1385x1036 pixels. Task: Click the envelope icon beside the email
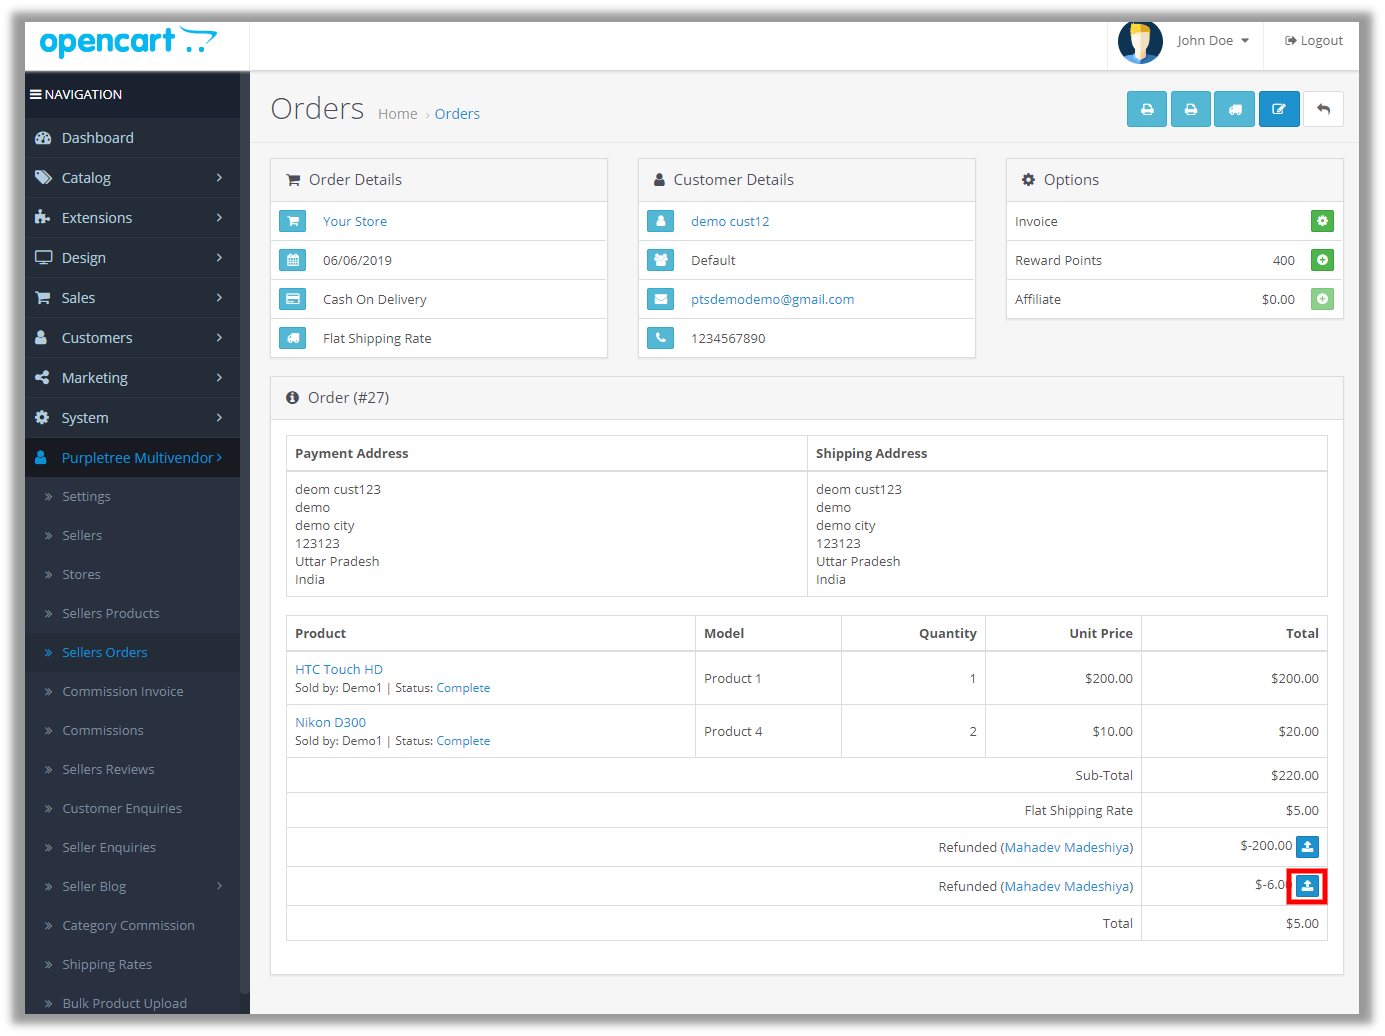pos(660,299)
